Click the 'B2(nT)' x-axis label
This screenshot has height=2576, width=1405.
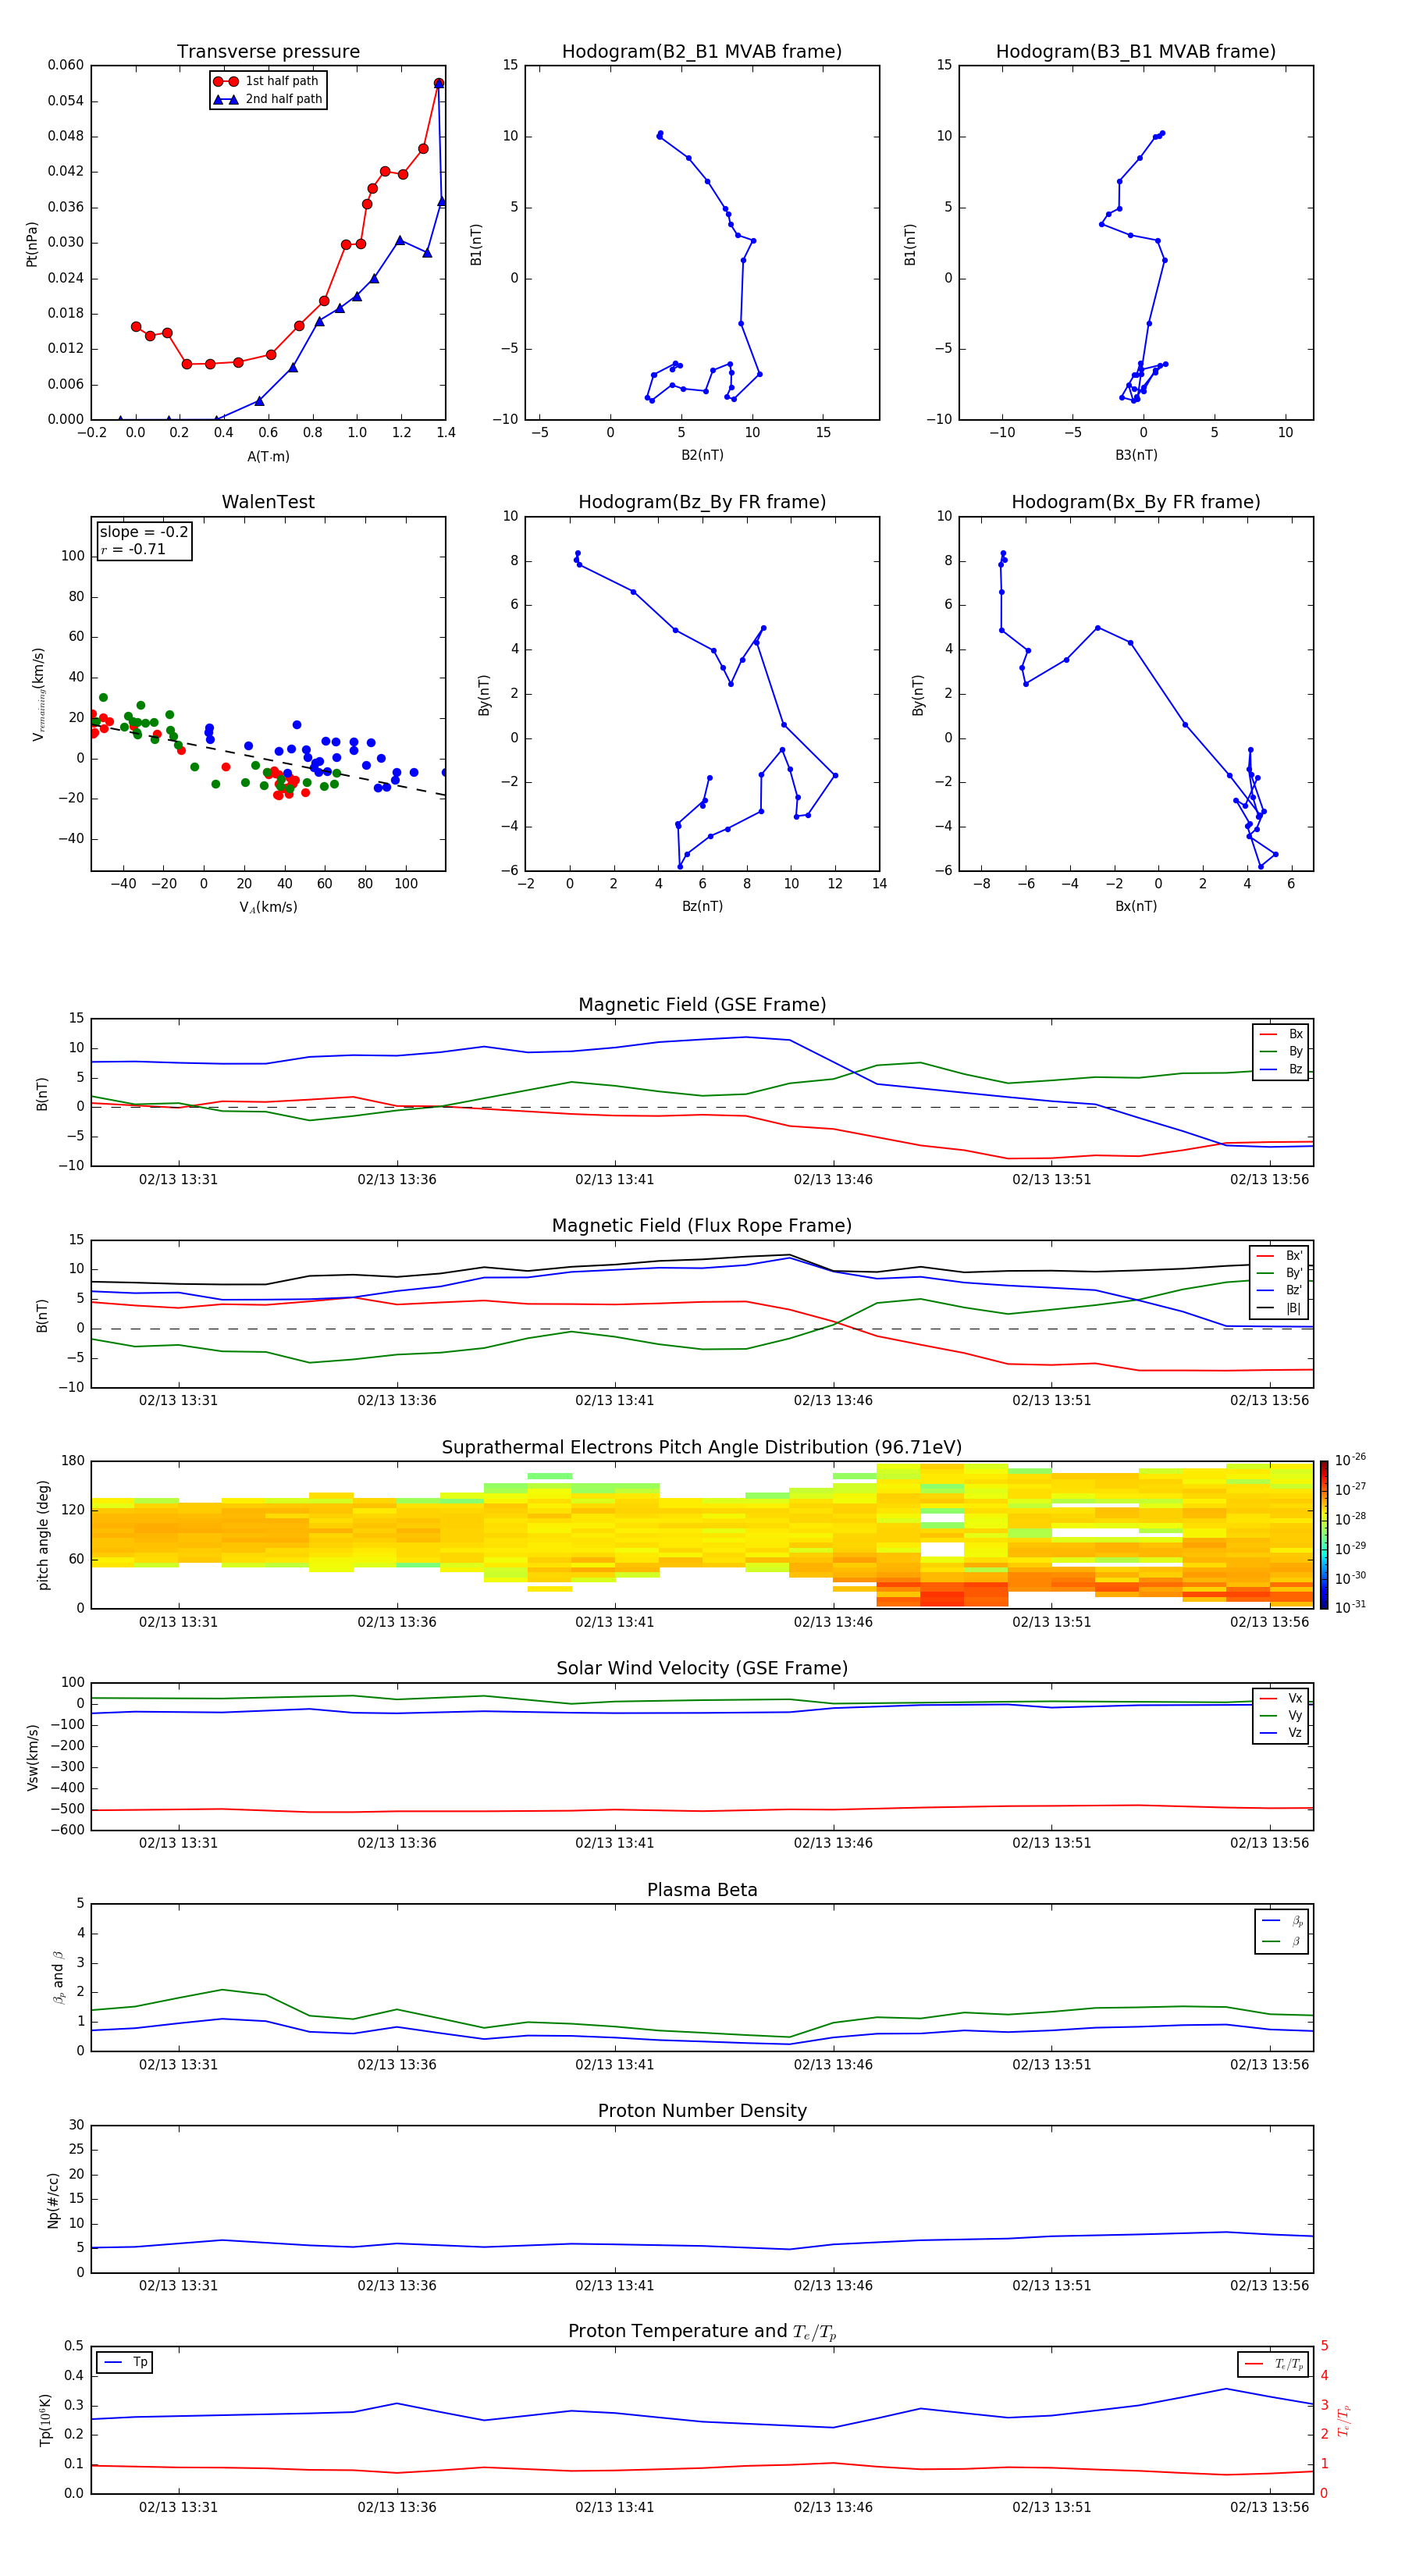[x=702, y=455]
